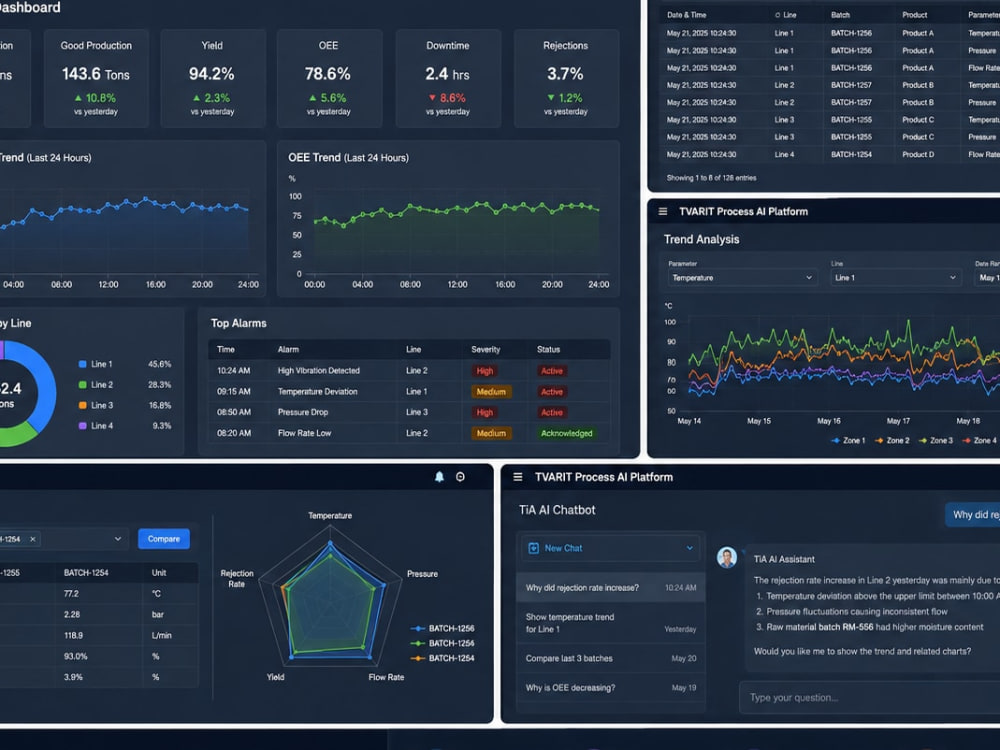
Task: Select the Flow Rate Low alarm text
Action: coord(304,433)
